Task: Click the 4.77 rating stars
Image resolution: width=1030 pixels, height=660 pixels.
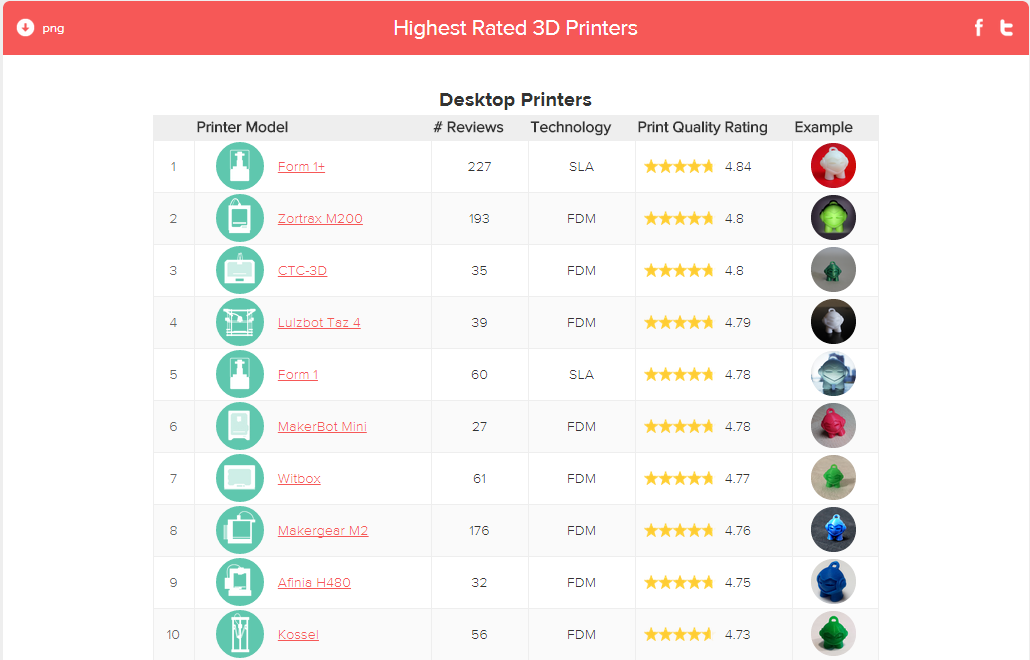Action: pyautogui.click(x=679, y=478)
